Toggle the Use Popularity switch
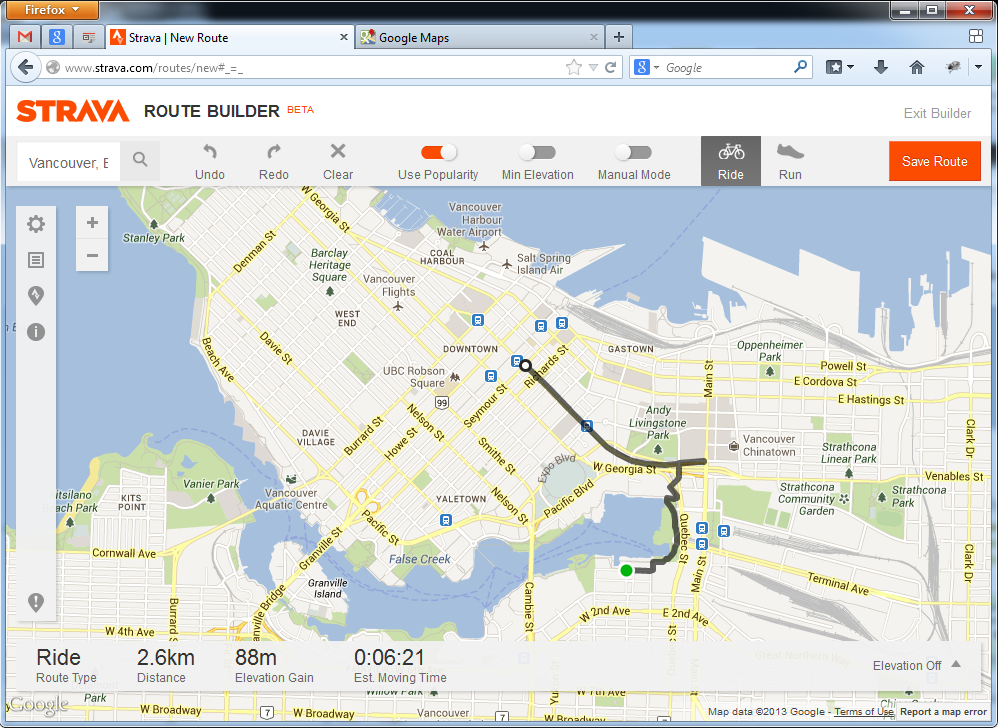This screenshot has width=998, height=728. coord(438,152)
